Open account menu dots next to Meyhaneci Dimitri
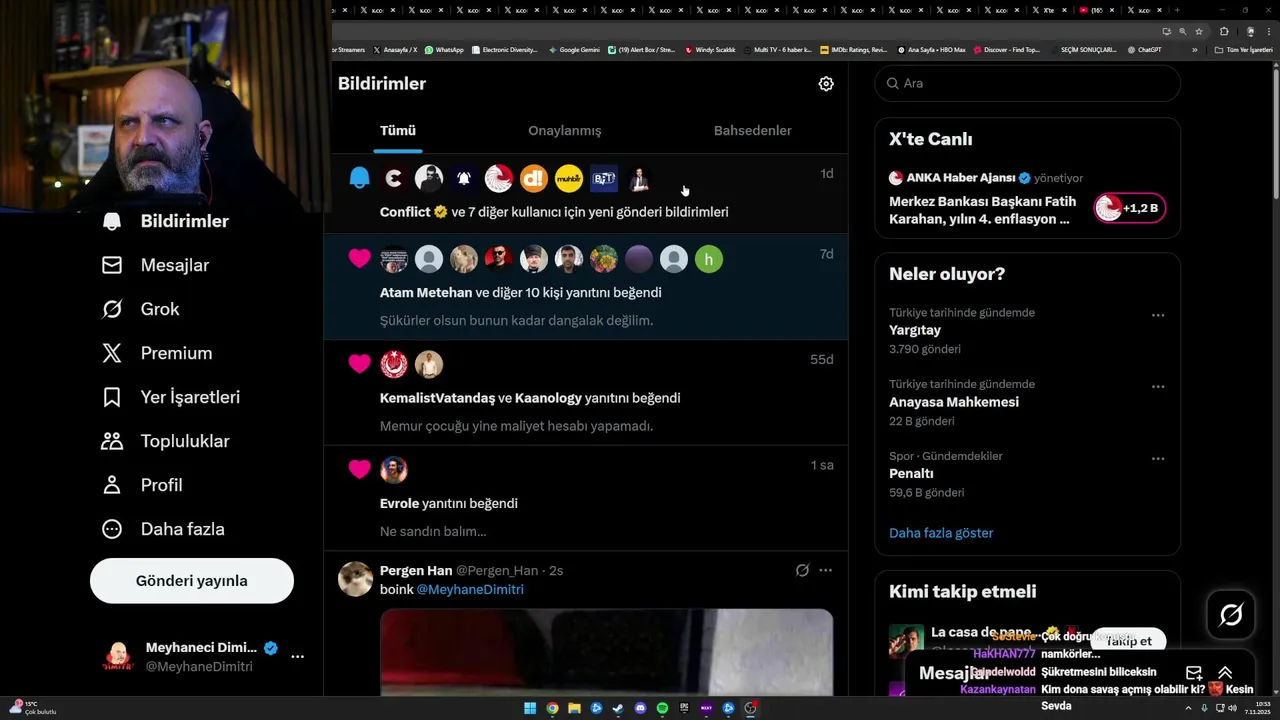The width and height of the screenshot is (1280, 720). [x=297, y=657]
